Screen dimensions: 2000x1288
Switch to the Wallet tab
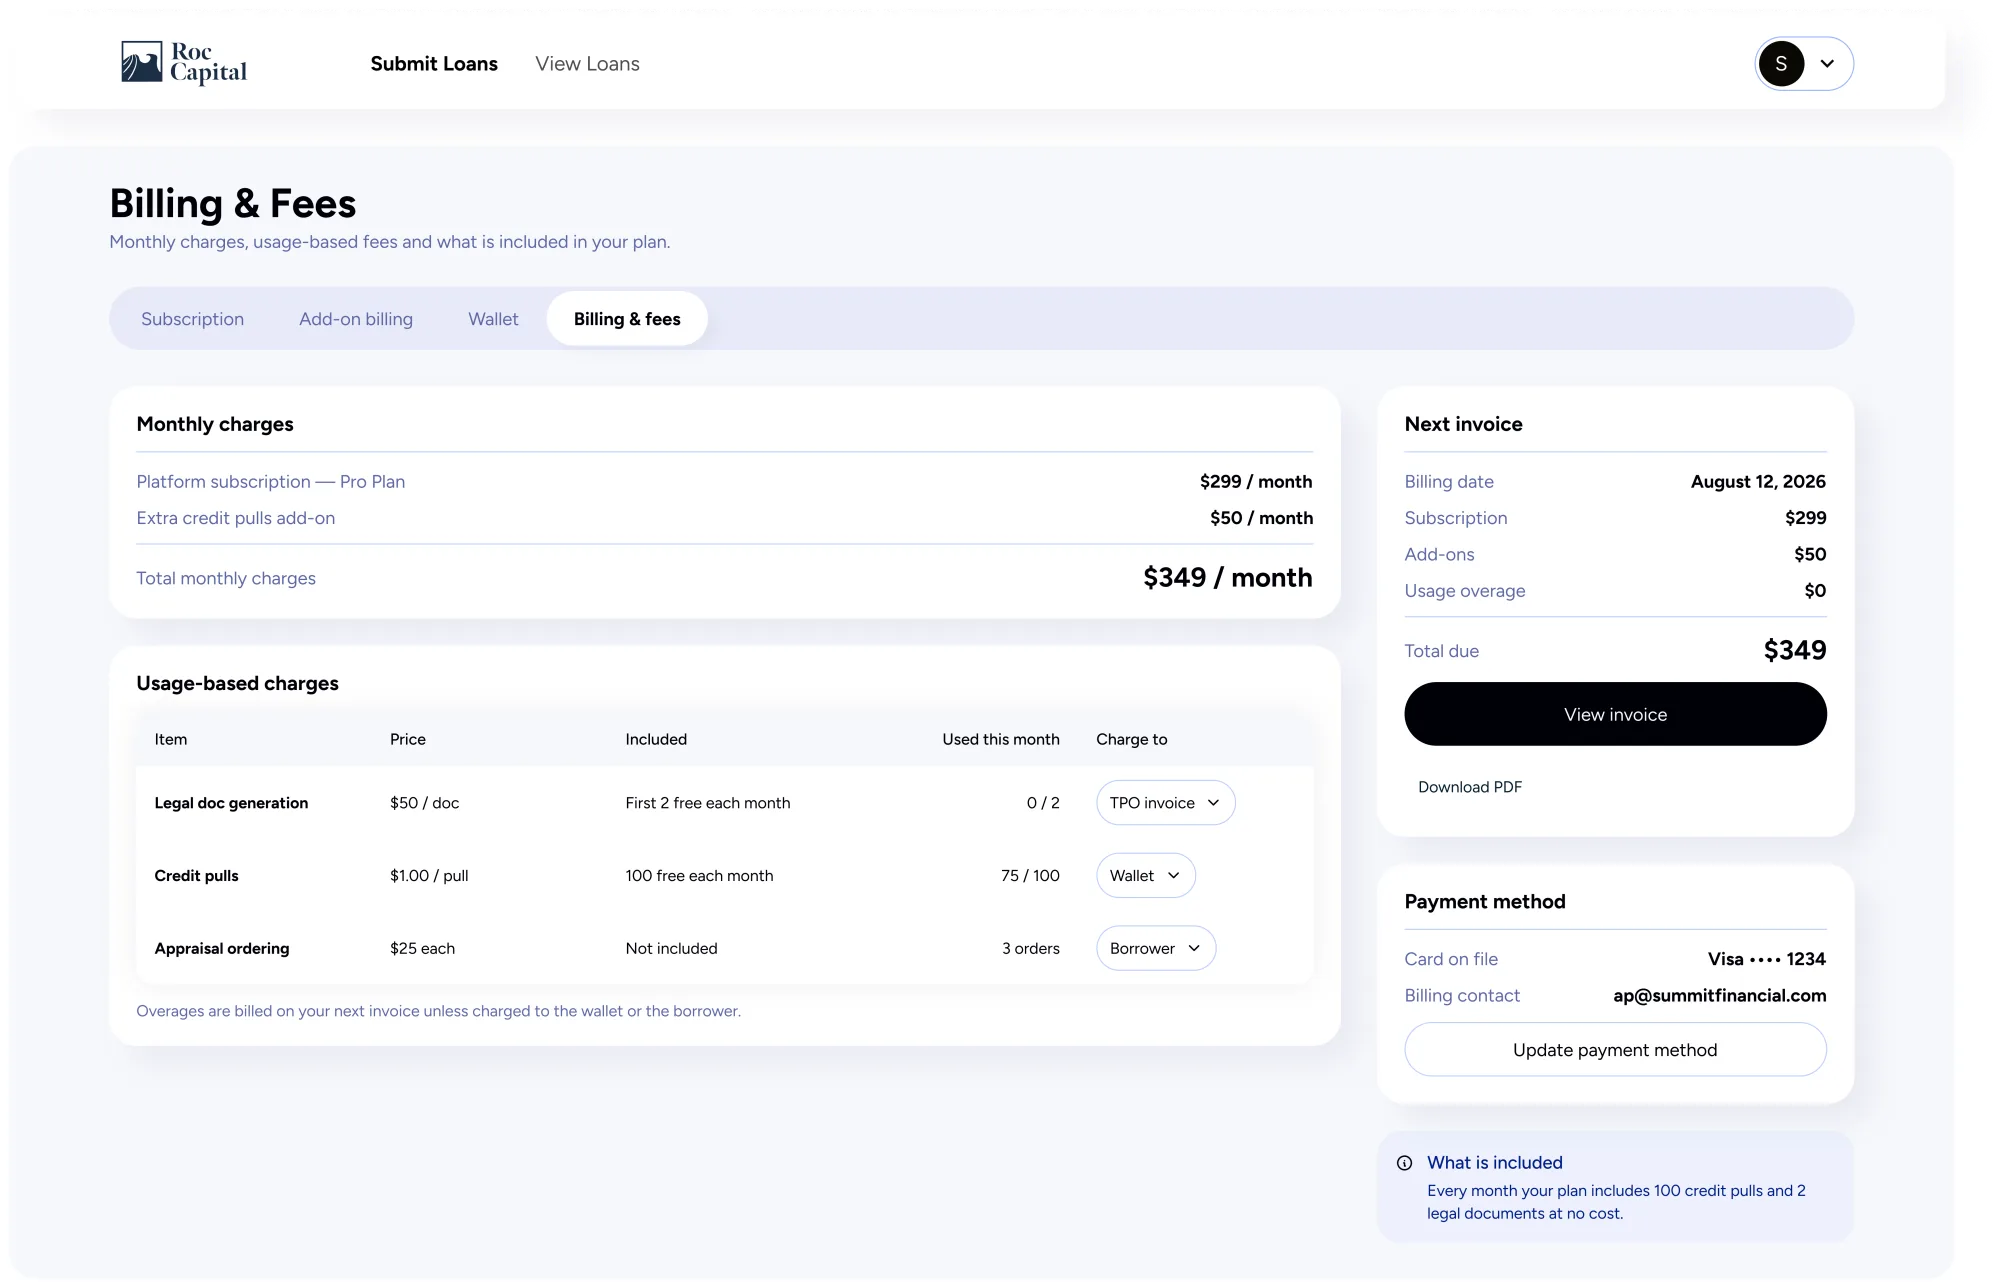493,319
